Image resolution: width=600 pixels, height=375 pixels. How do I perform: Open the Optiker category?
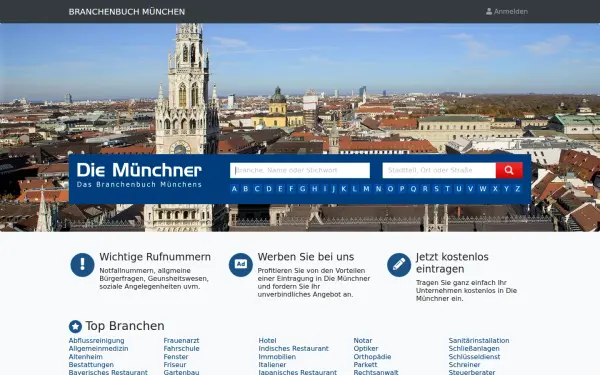366,349
